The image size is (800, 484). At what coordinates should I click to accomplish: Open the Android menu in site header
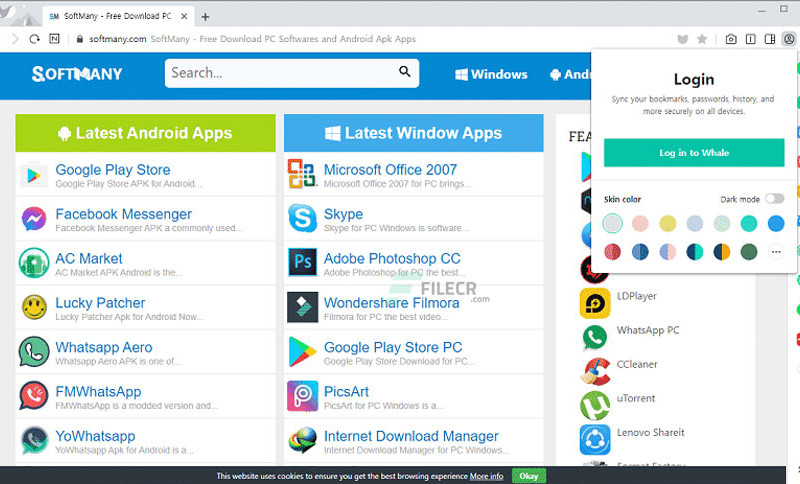(570, 74)
